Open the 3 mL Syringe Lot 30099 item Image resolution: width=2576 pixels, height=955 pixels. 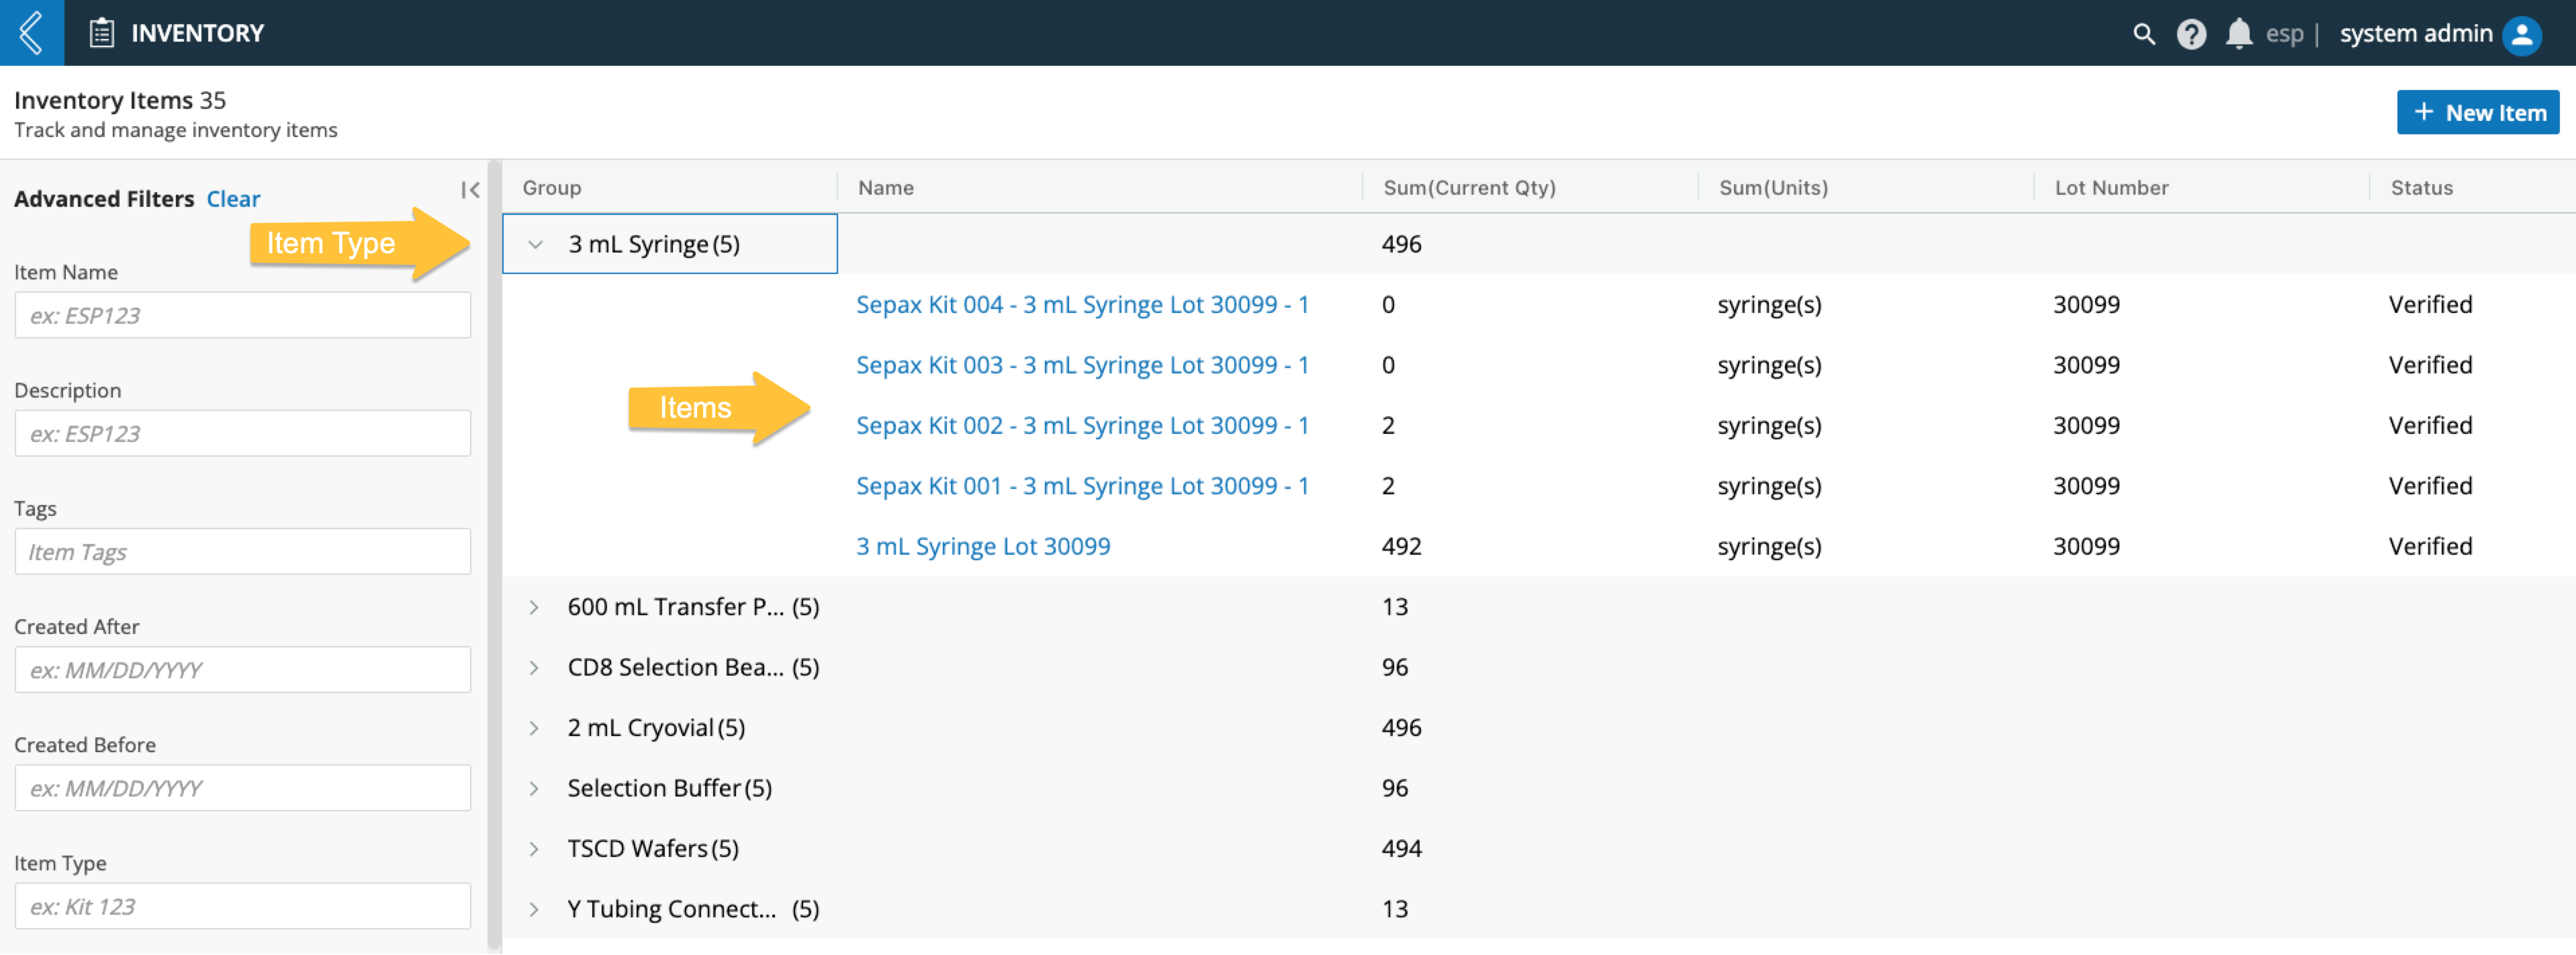click(x=983, y=546)
